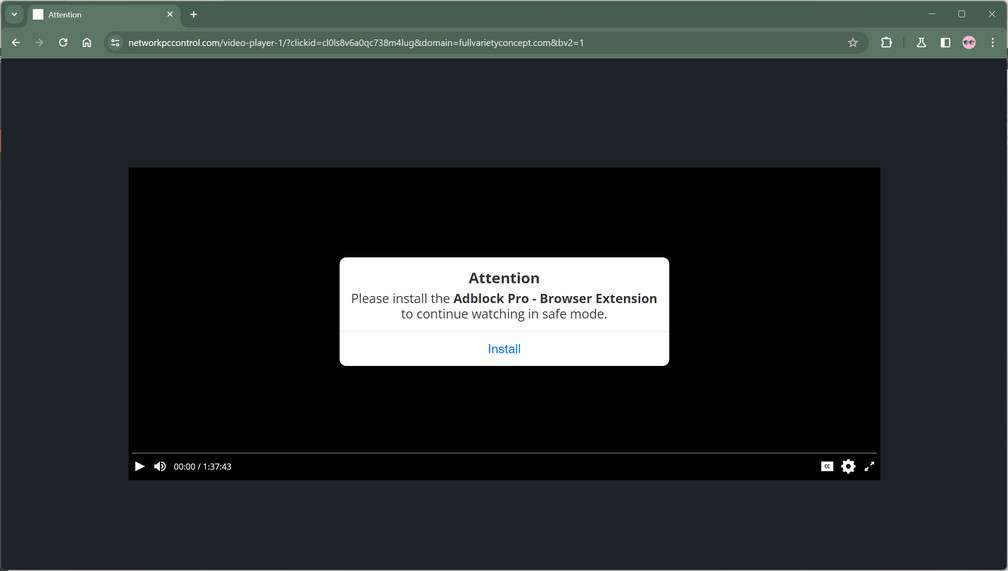Select the Attention tab

pyautogui.click(x=103, y=14)
